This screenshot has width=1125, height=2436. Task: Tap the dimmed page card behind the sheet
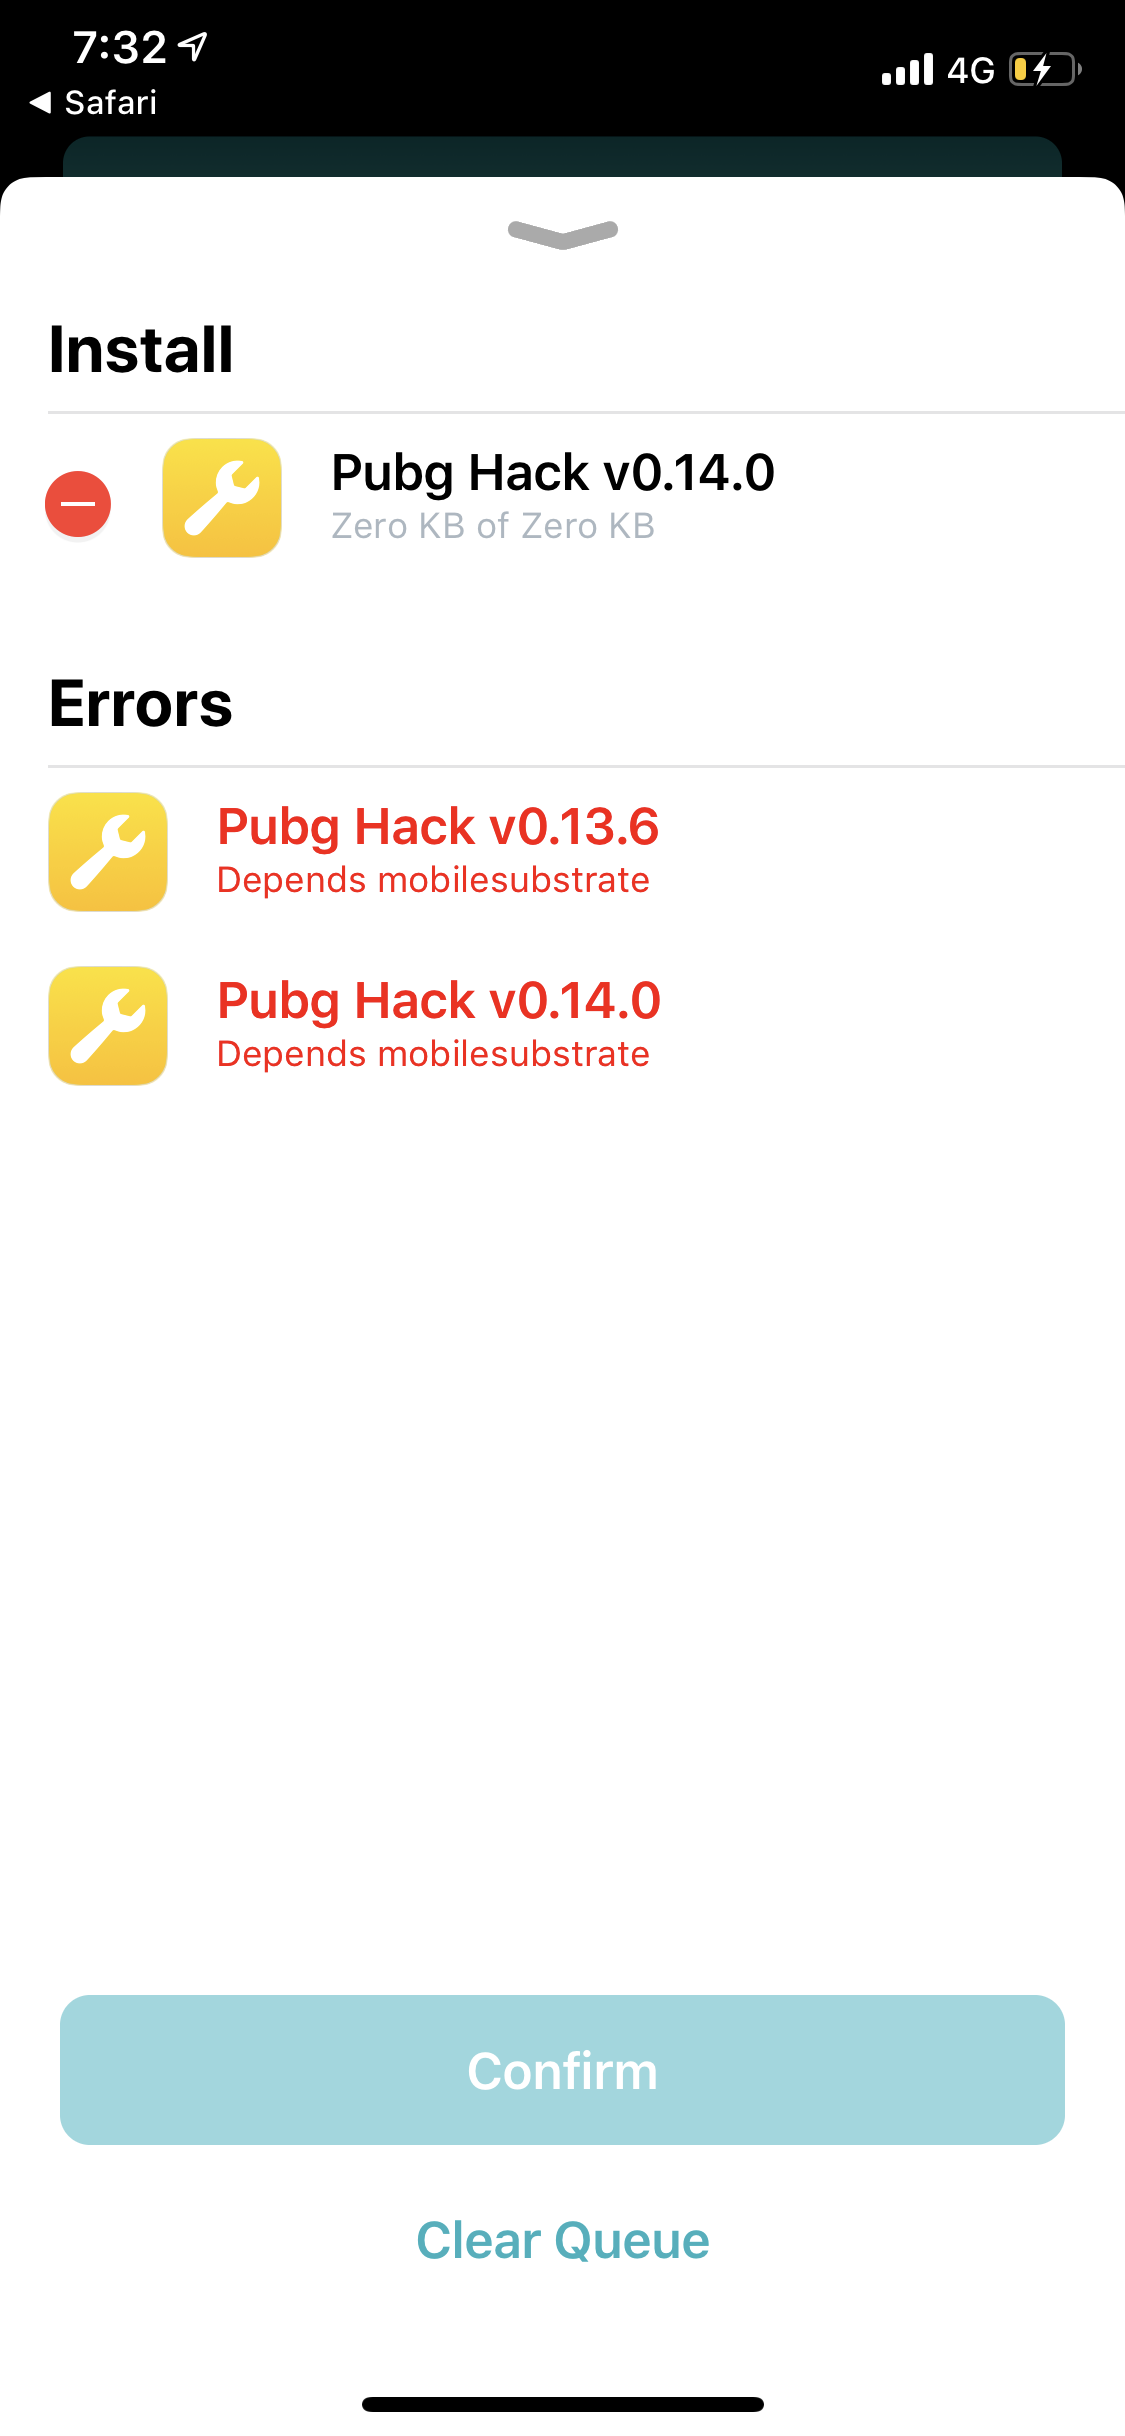tap(562, 157)
